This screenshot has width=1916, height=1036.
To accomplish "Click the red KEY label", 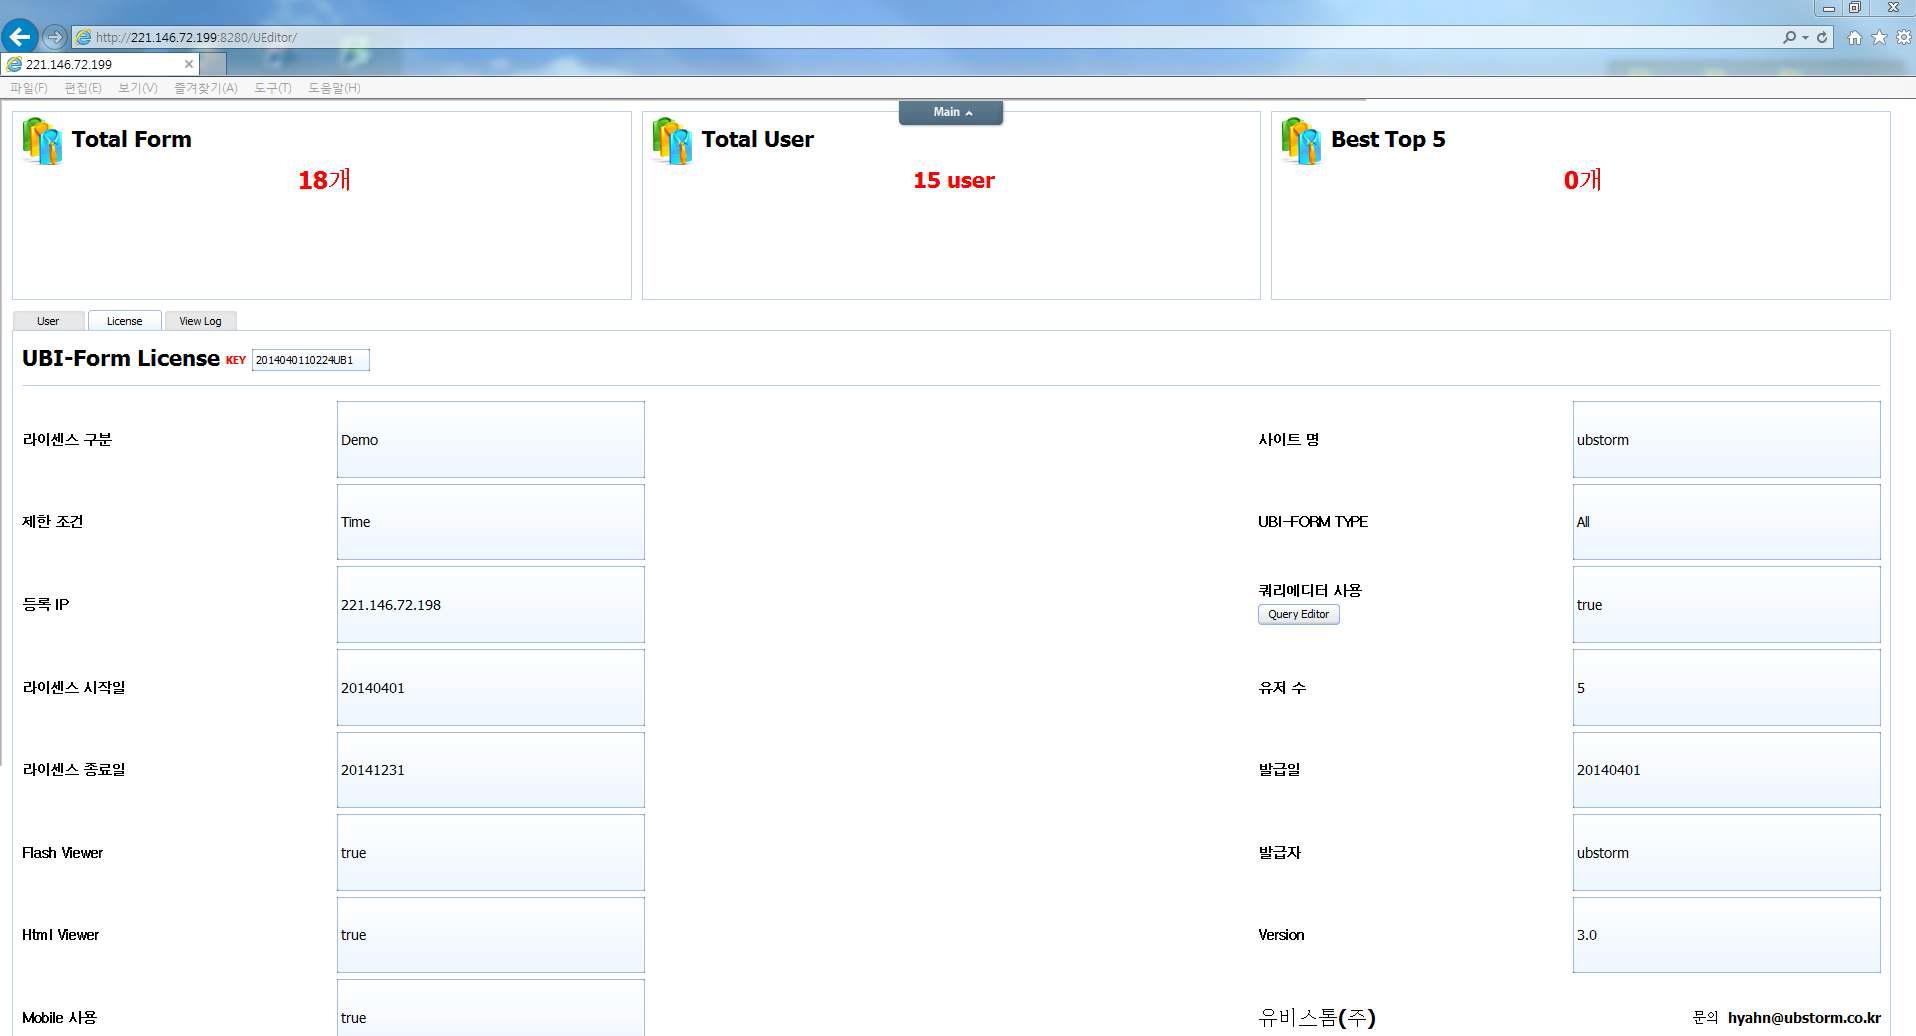I will tap(236, 360).
